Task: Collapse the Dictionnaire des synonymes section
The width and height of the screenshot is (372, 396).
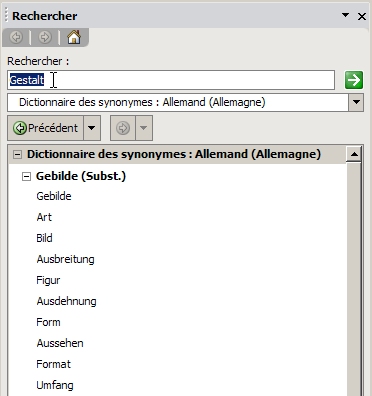Action: coord(17,154)
